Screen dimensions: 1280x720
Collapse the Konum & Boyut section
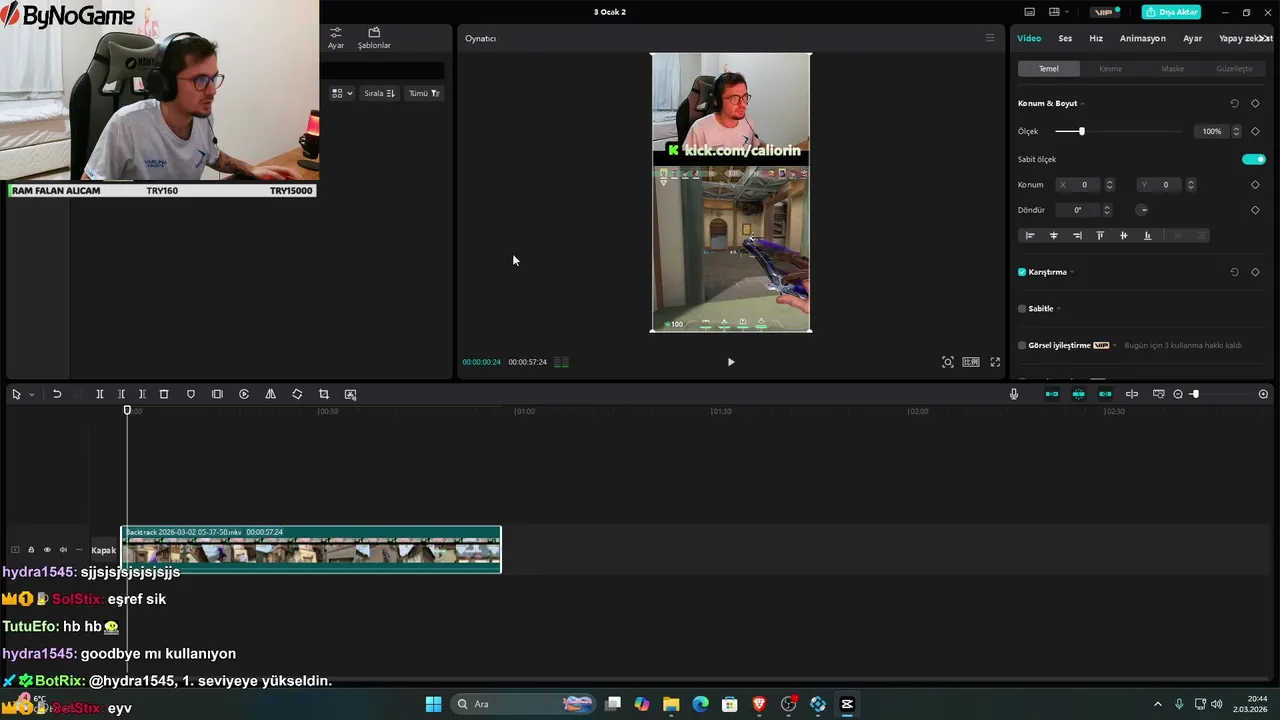(x=1083, y=104)
